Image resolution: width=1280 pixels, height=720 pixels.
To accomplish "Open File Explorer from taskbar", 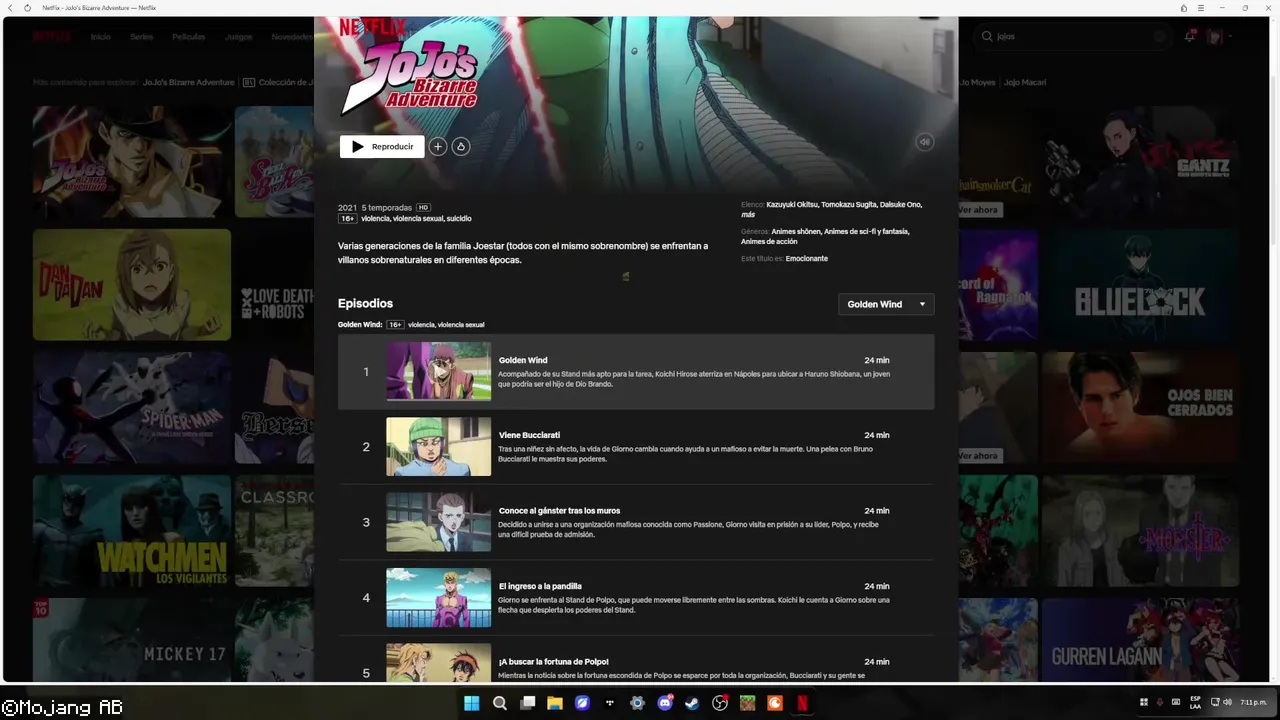I will point(555,703).
